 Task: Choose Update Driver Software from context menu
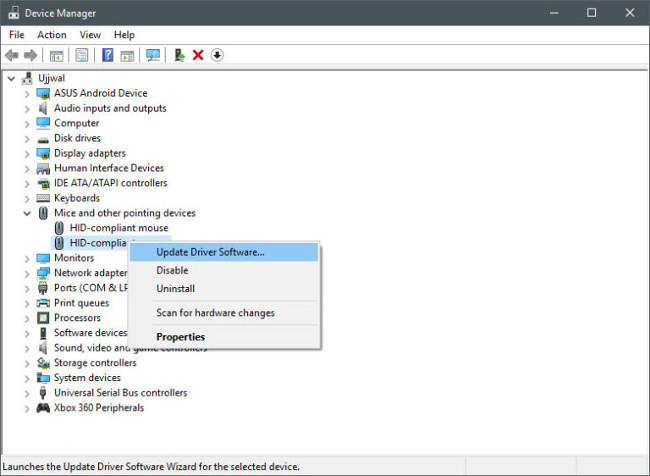210,252
